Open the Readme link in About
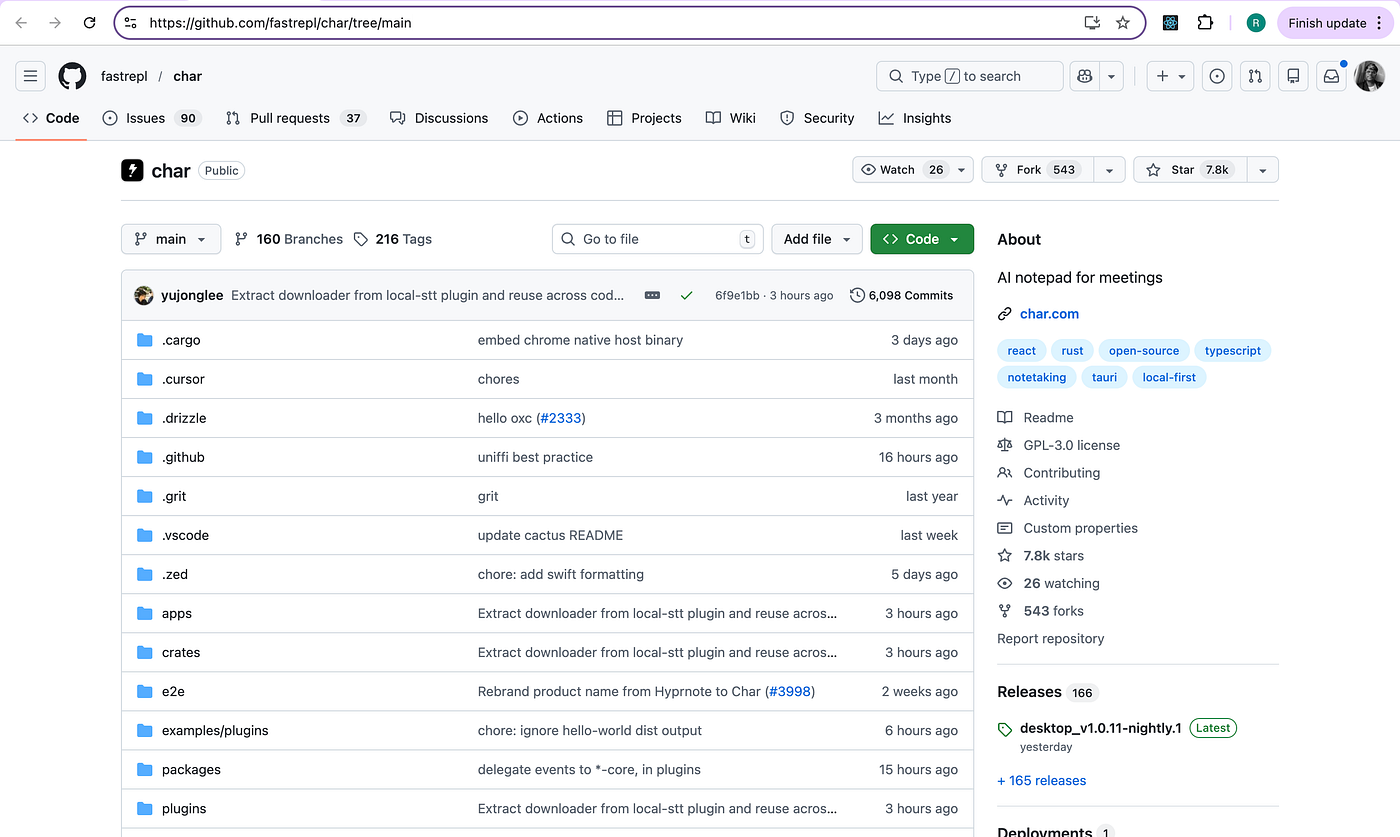 coord(1048,418)
